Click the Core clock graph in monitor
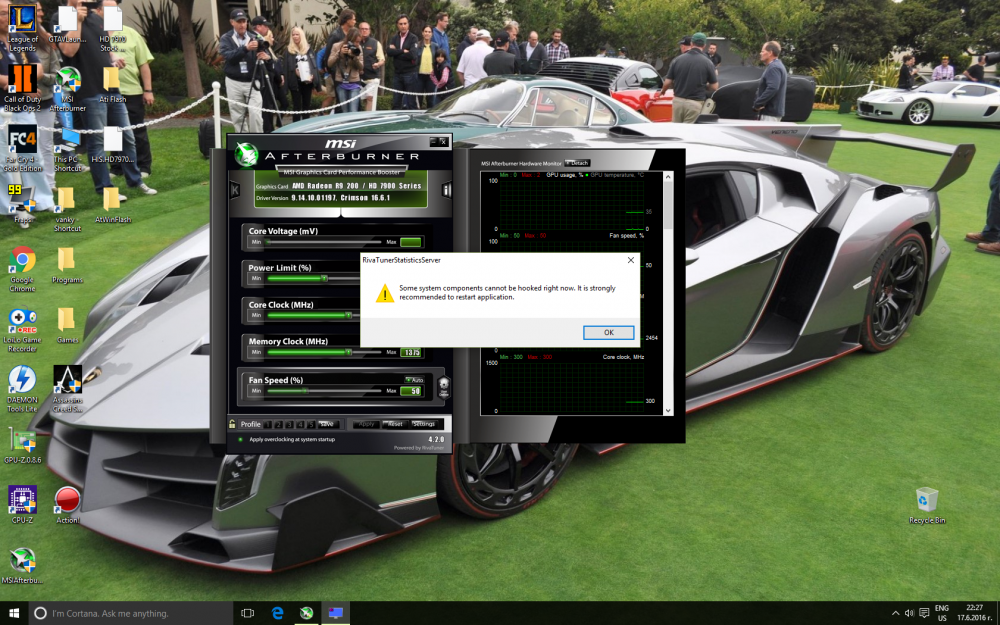 571,387
